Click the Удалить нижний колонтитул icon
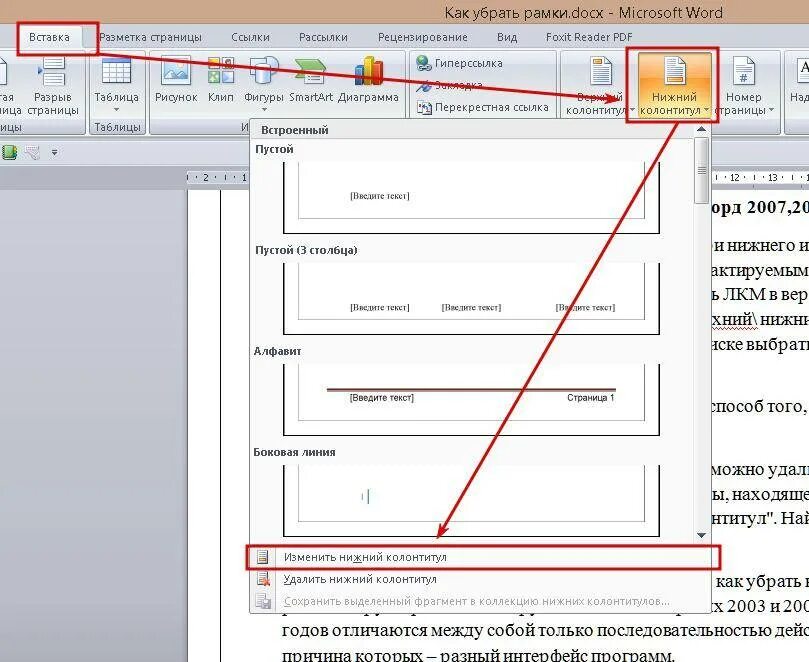This screenshot has width=809, height=662. pyautogui.click(x=264, y=579)
